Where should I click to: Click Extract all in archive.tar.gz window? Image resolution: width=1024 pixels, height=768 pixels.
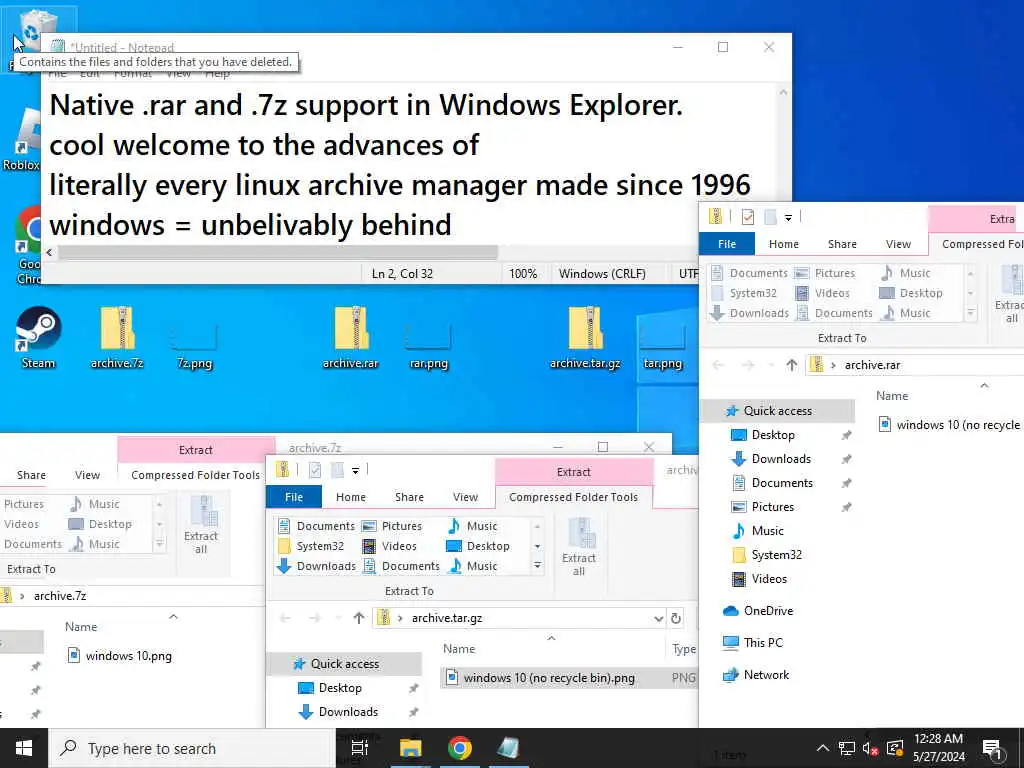579,547
